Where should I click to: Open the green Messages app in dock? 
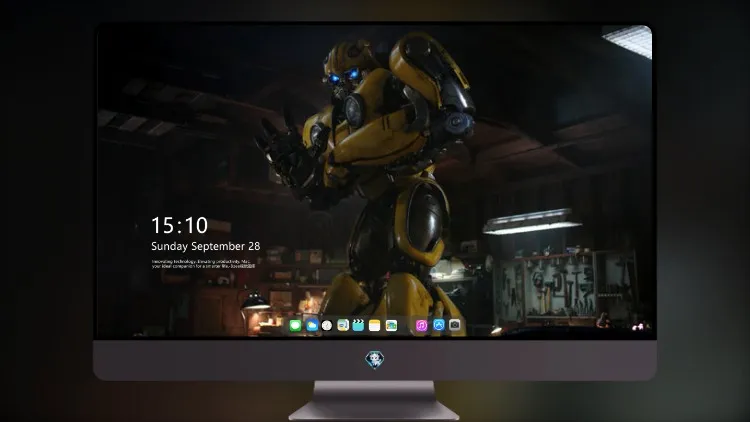(295, 326)
